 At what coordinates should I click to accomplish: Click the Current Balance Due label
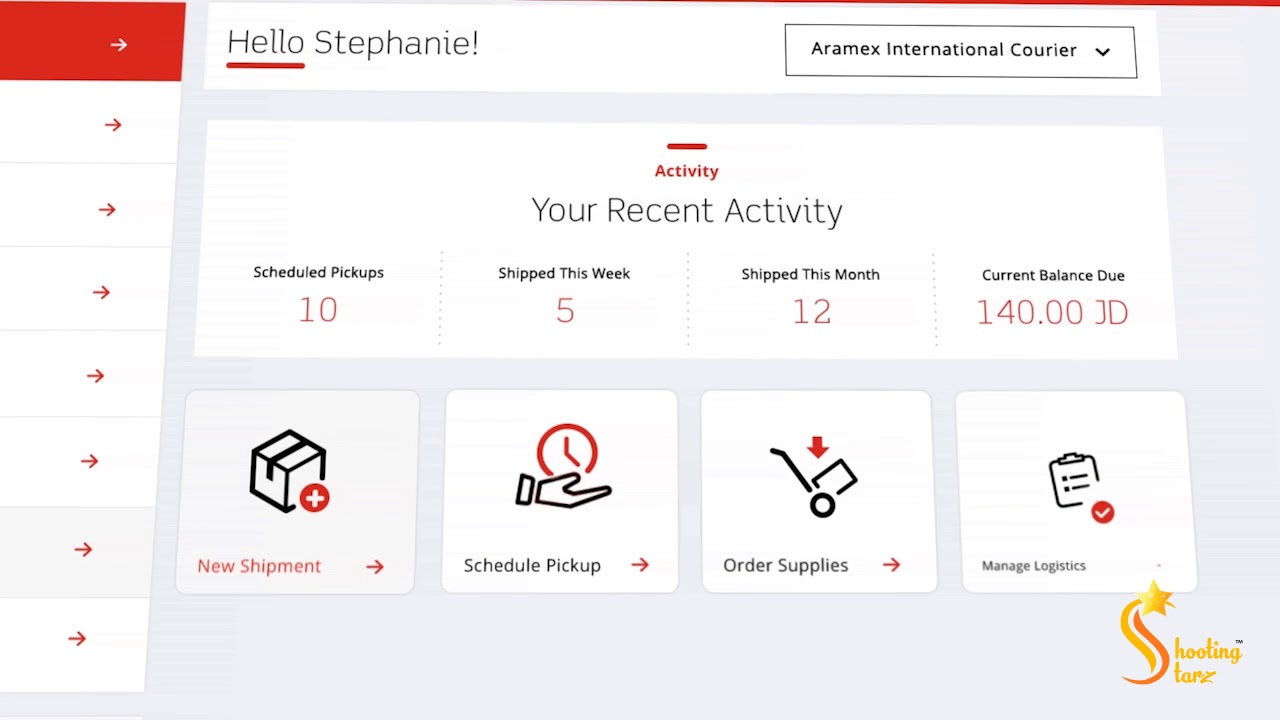[1053, 275]
